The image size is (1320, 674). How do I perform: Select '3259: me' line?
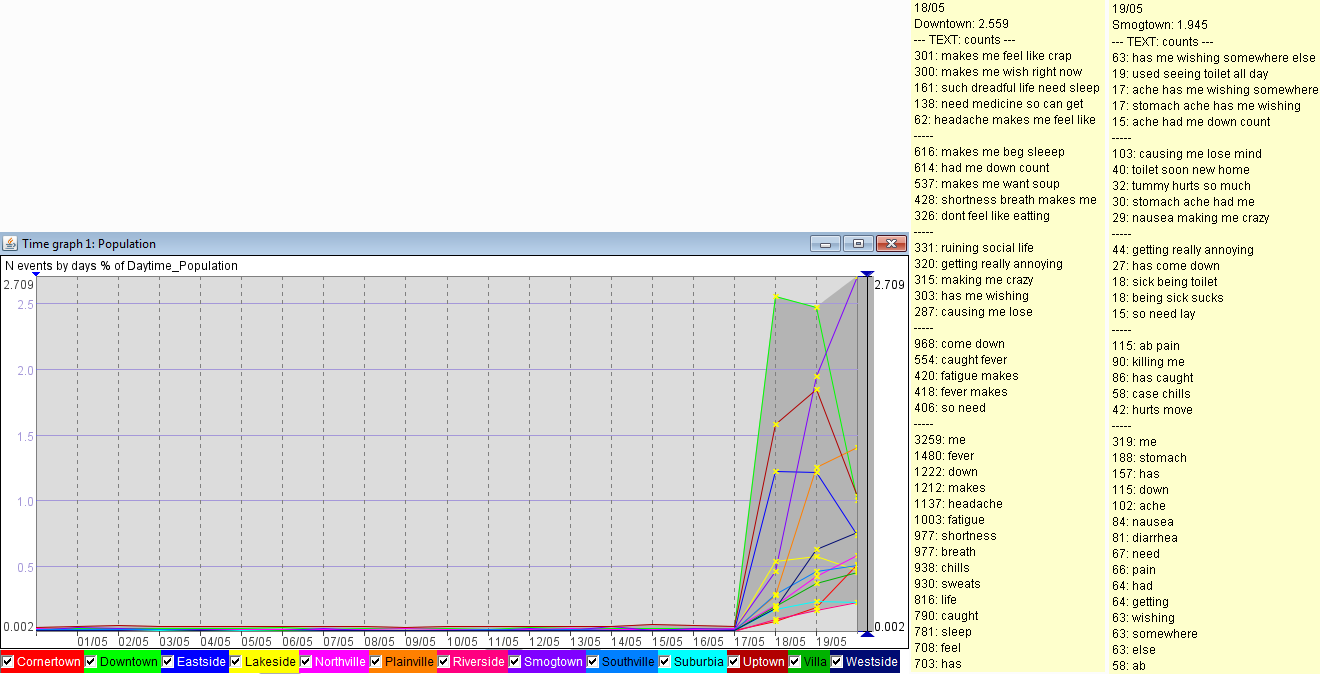938,440
